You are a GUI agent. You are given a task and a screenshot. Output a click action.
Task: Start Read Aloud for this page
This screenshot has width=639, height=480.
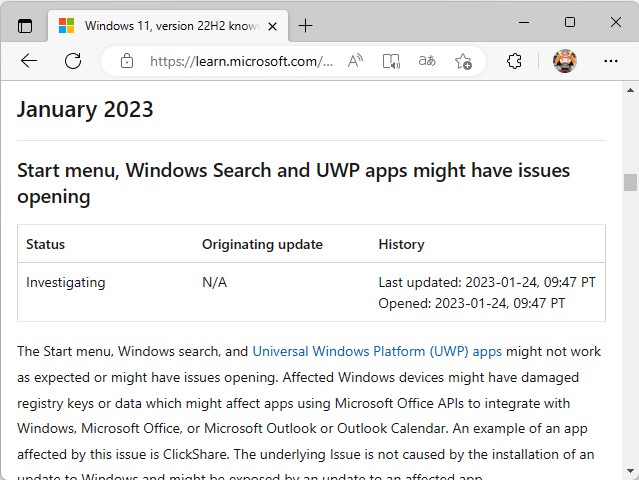355,61
